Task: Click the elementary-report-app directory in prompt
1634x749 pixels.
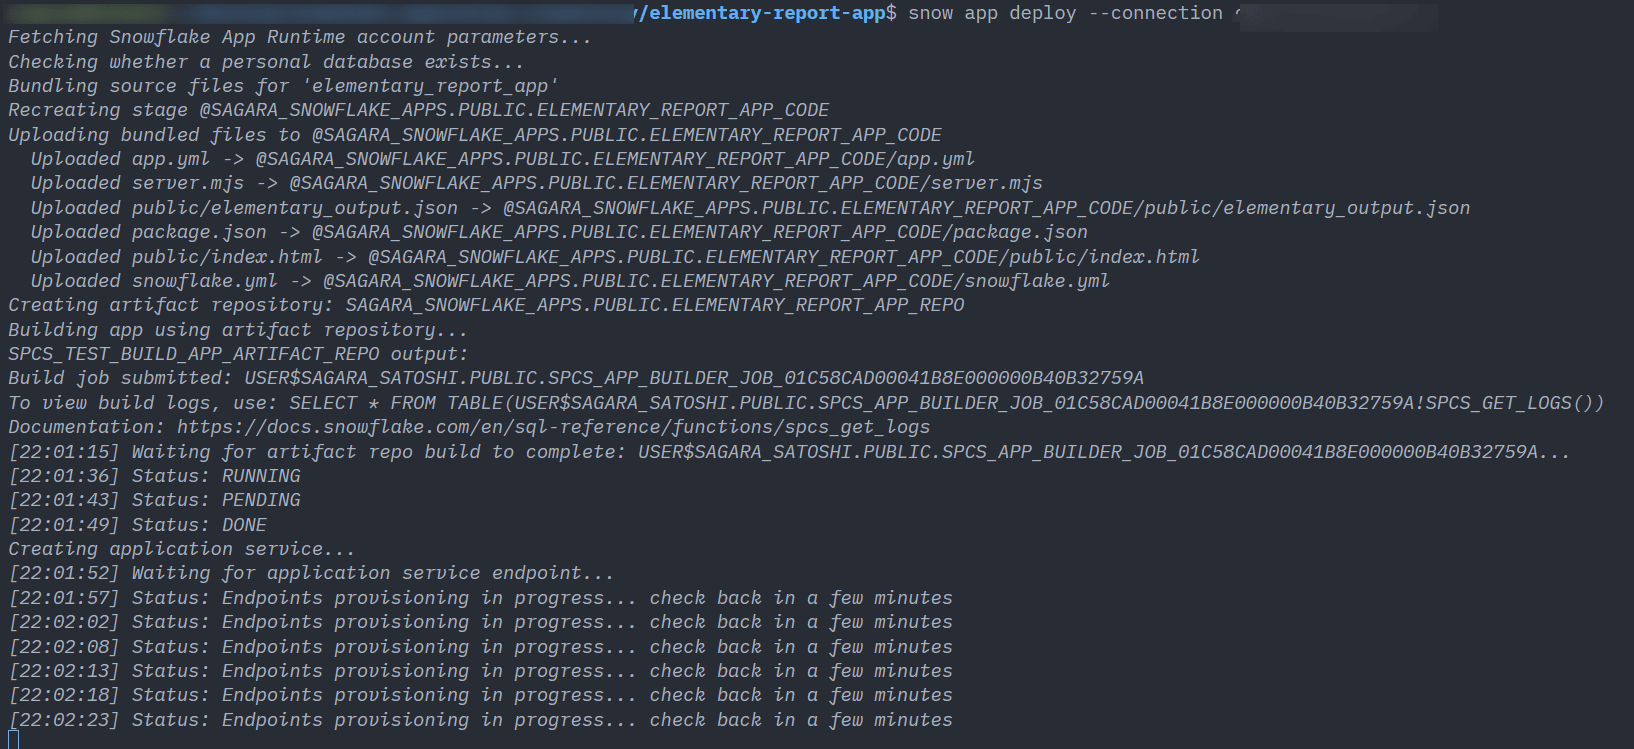Action: [x=767, y=13]
